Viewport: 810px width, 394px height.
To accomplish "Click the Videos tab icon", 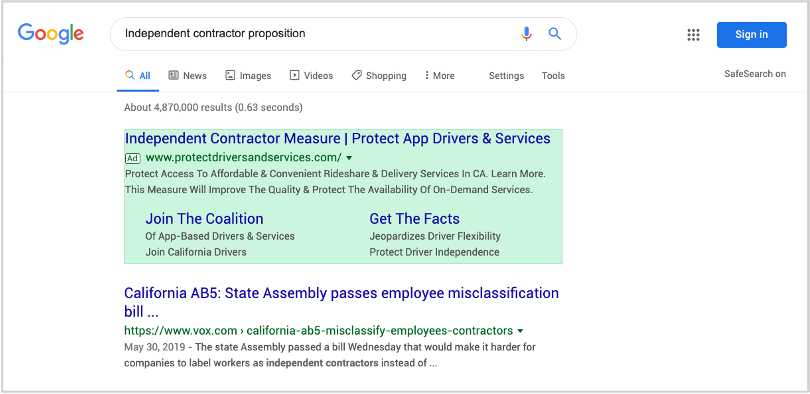I will (x=294, y=75).
